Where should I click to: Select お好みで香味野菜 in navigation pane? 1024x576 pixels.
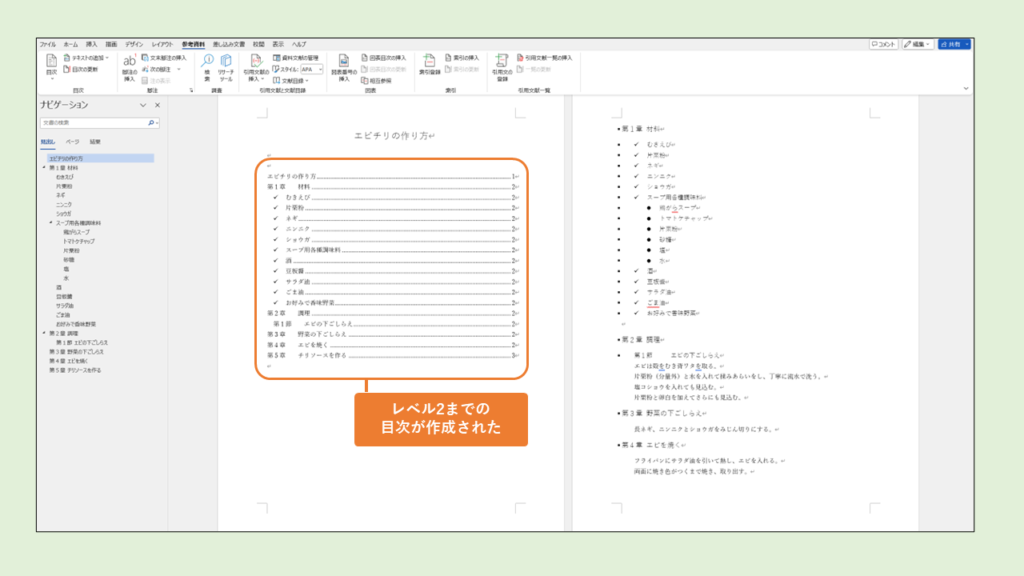point(76,324)
